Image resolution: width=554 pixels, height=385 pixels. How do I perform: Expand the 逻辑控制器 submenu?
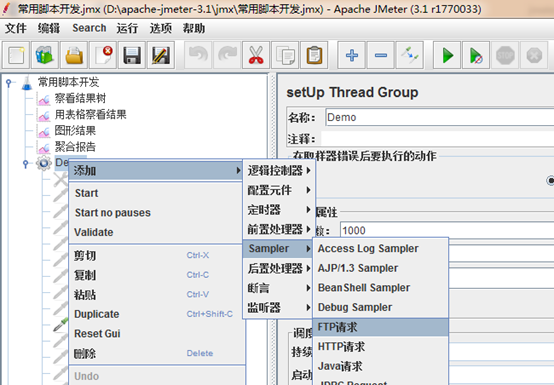(x=279, y=171)
